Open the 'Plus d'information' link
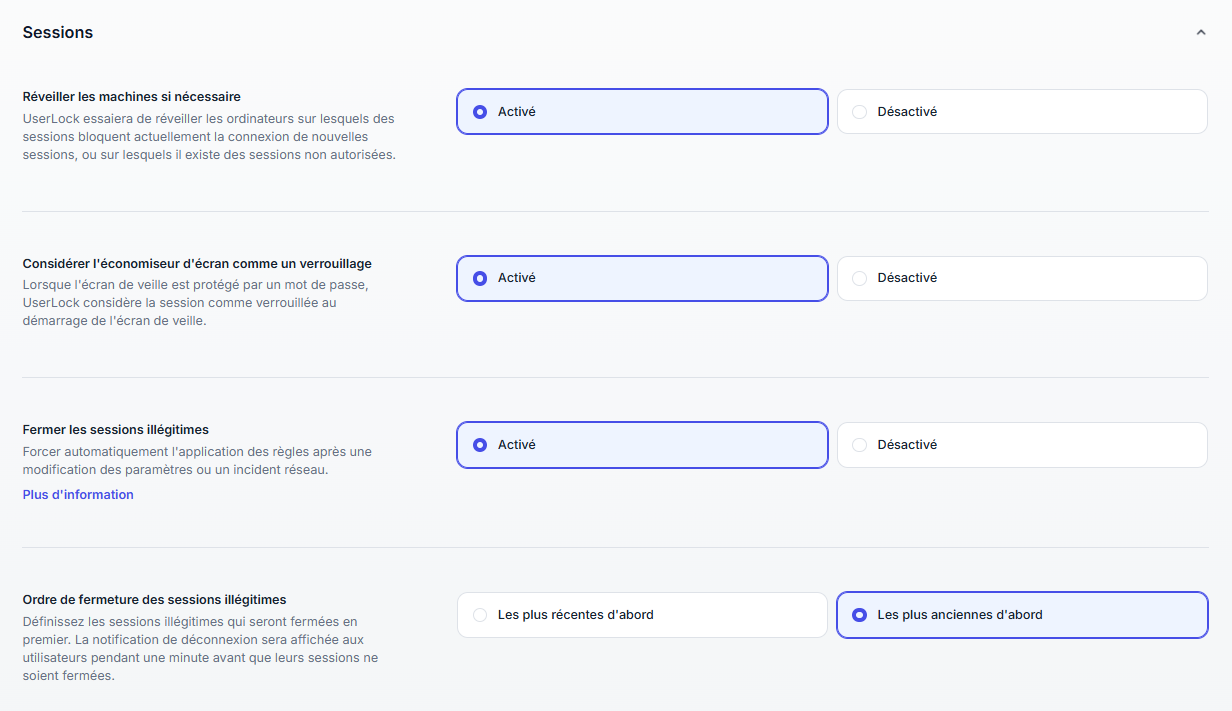Viewport: 1232px width, 711px height. 78,495
